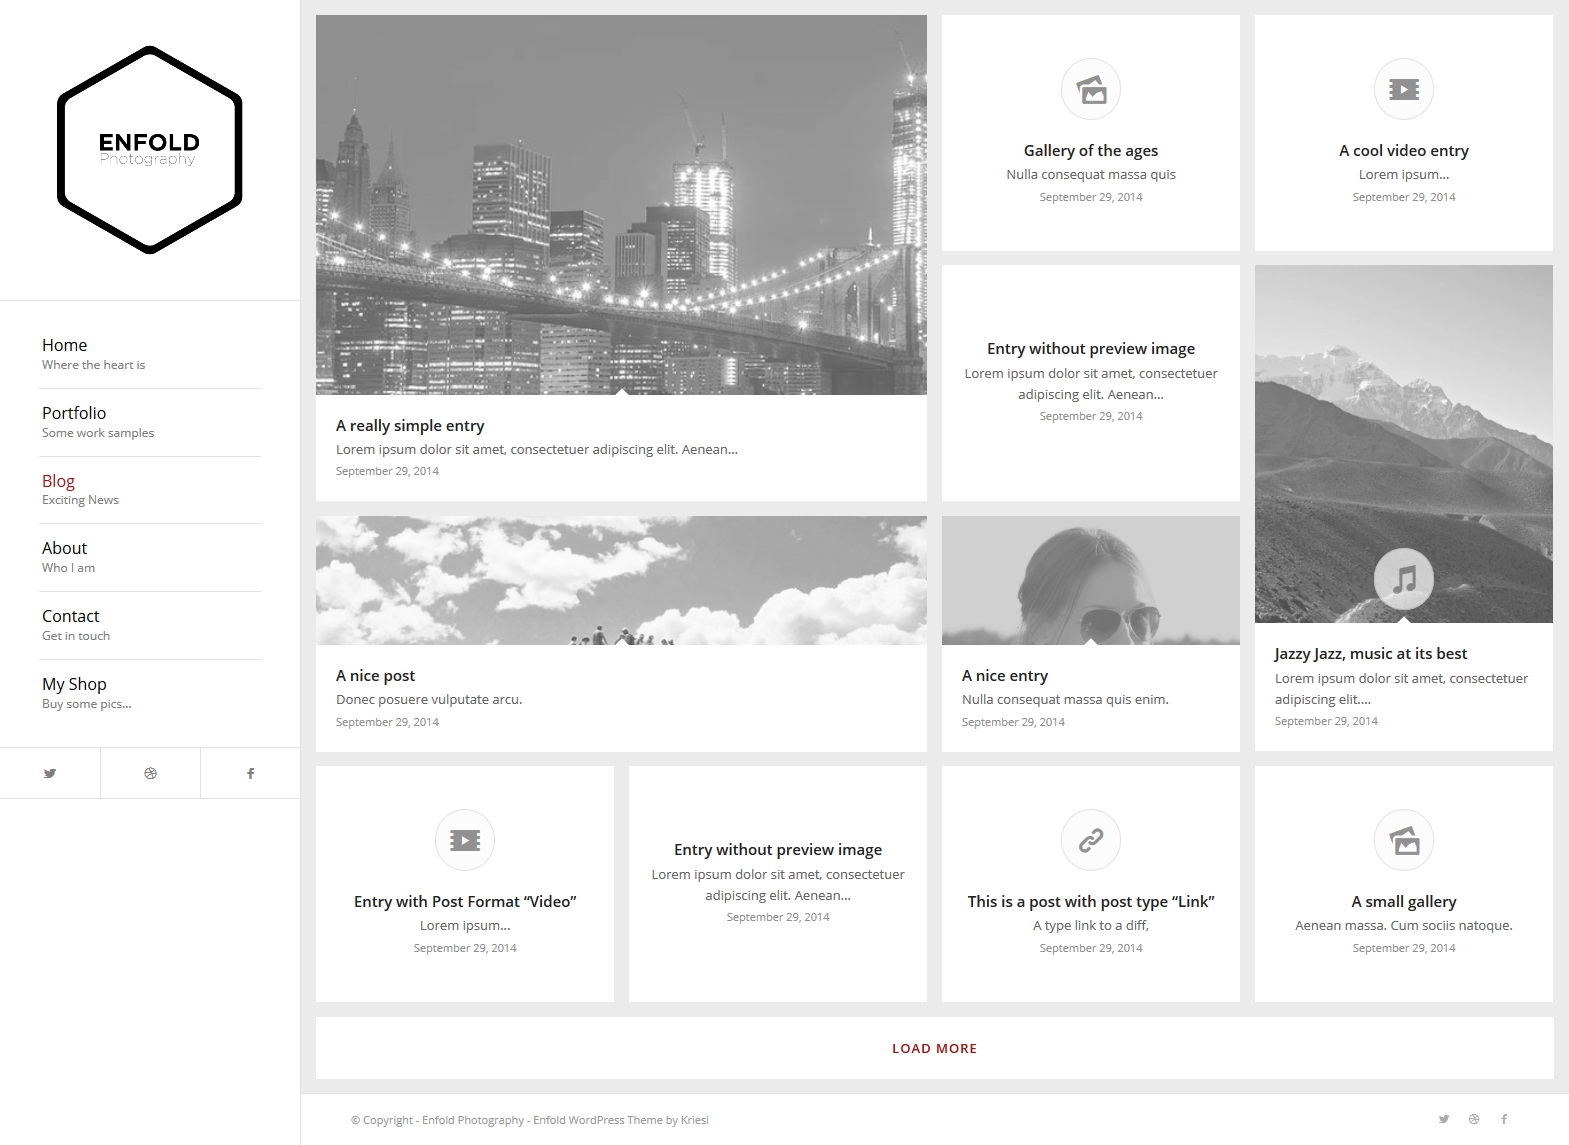1569x1145 pixels.
Task: Click the Dribbble icon in the footer
Action: 1474,1119
